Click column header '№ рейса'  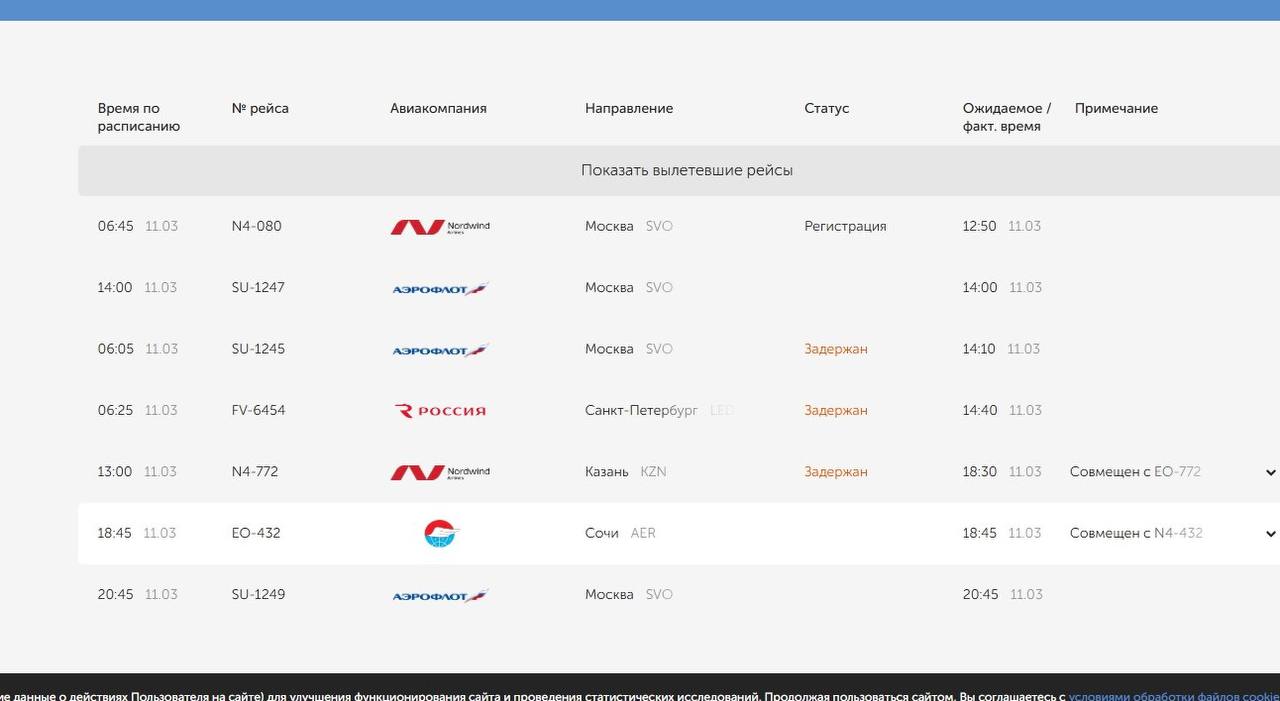(x=260, y=108)
